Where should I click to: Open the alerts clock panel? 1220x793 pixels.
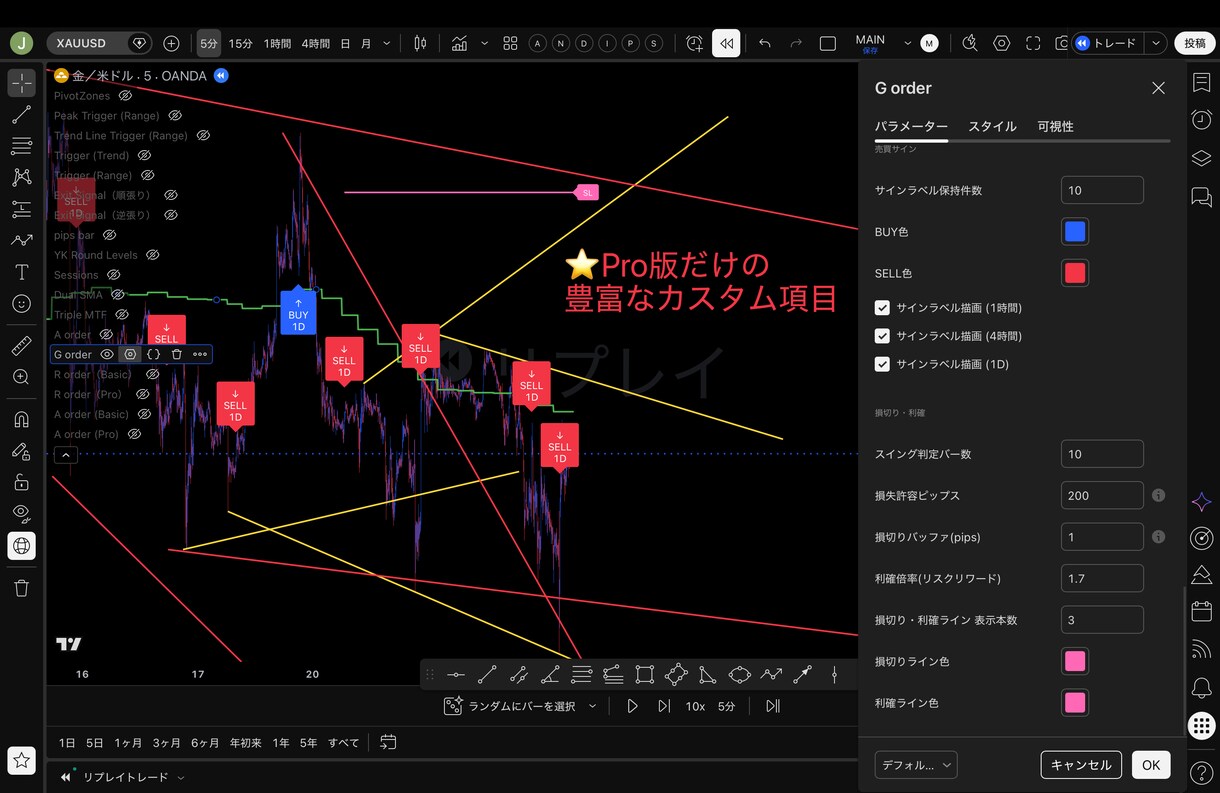pyautogui.click(x=1202, y=119)
